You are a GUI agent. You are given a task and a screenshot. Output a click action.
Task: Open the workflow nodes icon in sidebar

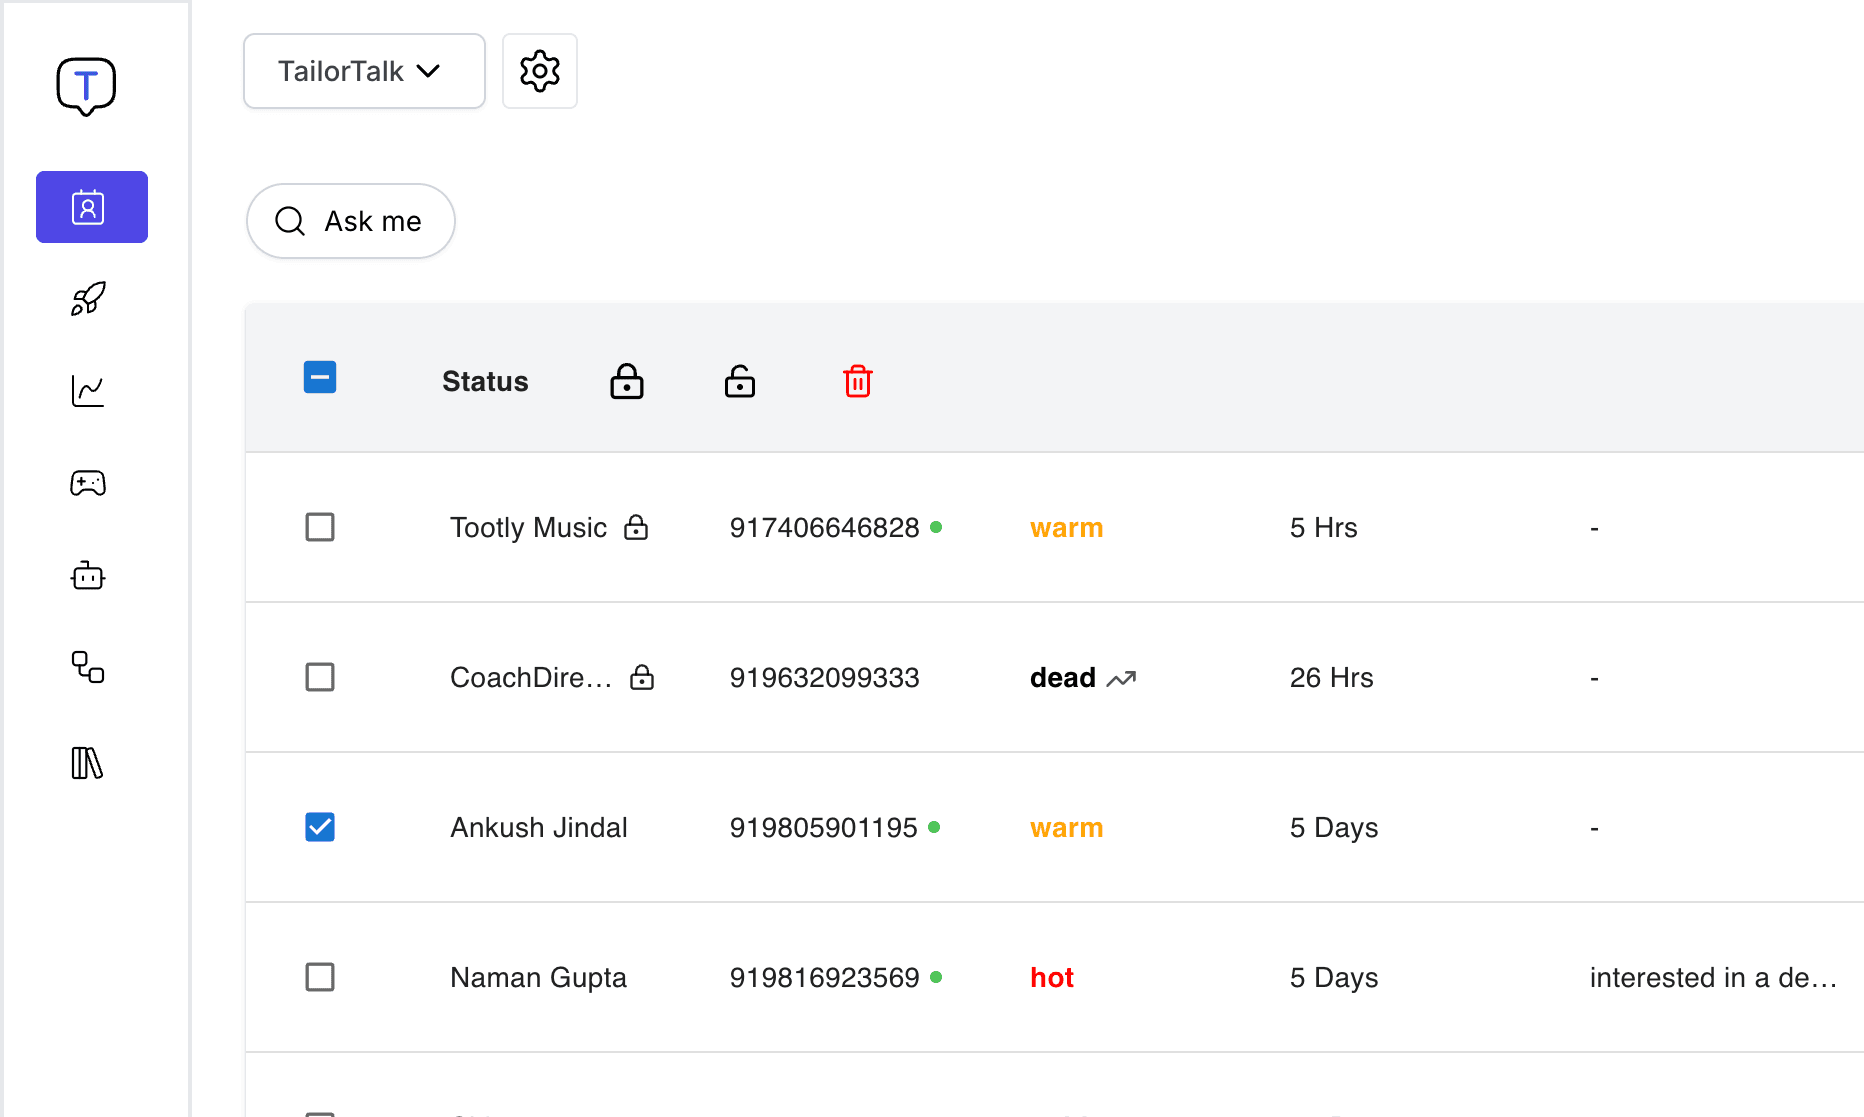pyautogui.click(x=88, y=667)
